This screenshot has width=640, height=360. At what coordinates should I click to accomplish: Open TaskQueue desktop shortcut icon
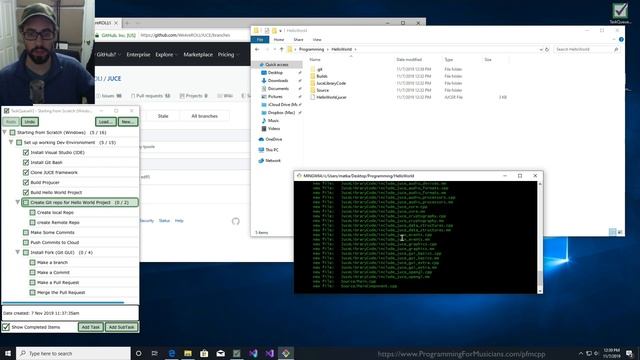pos(620,12)
